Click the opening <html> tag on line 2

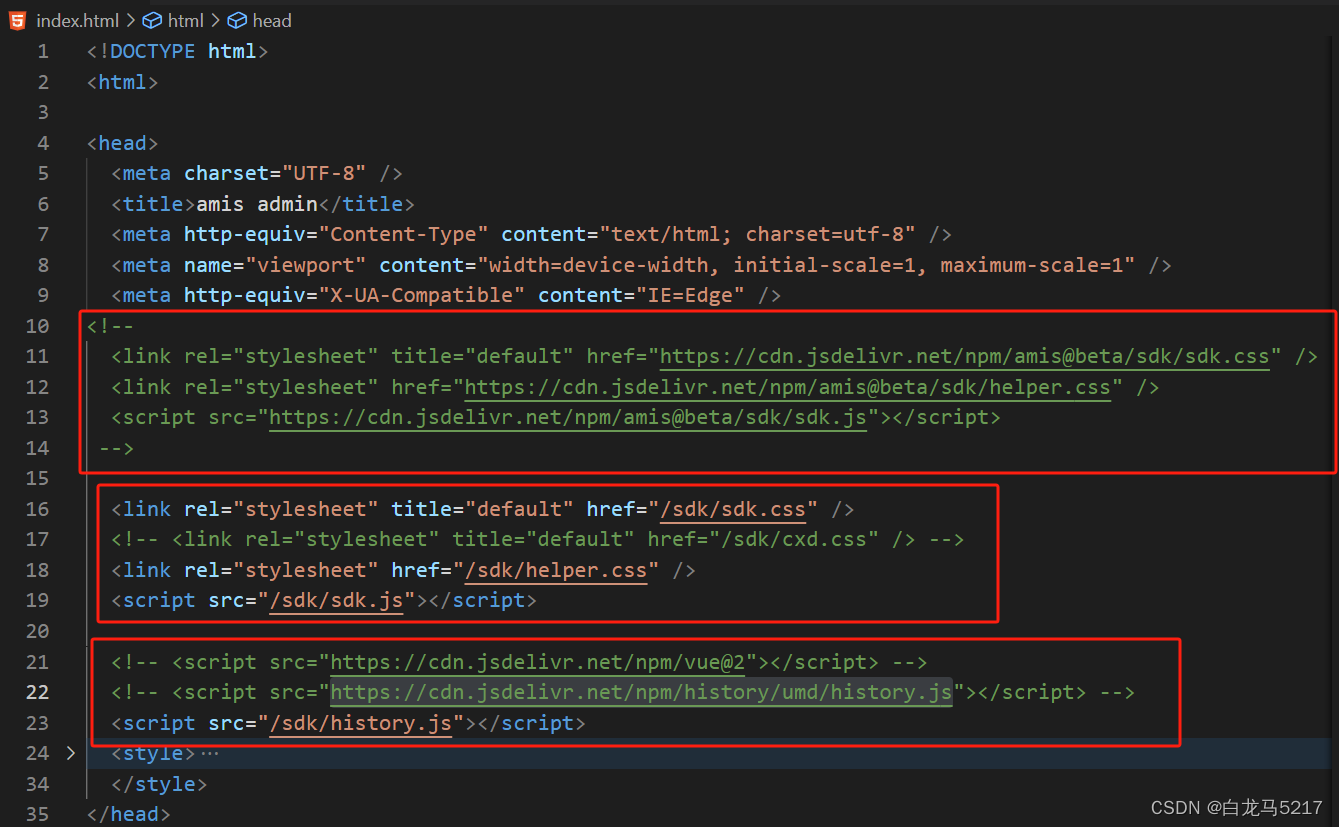123,82
